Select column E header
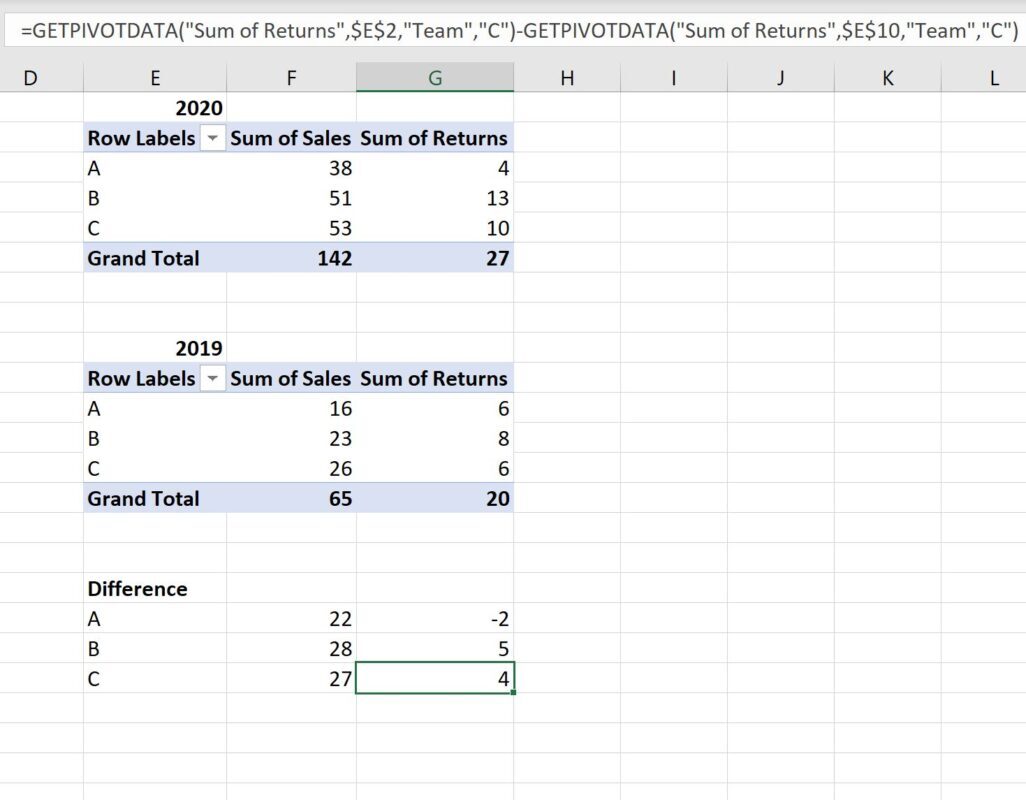Screen dimensions: 1026x800 coord(155,78)
